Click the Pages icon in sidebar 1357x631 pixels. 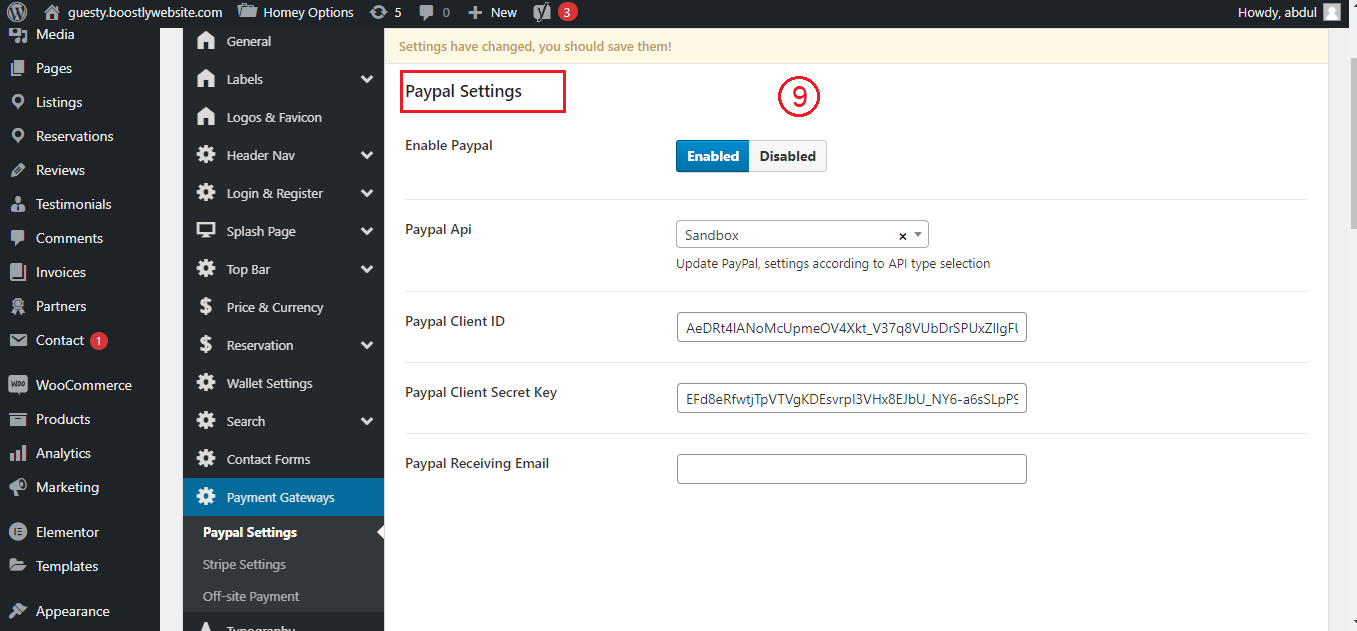(17, 68)
